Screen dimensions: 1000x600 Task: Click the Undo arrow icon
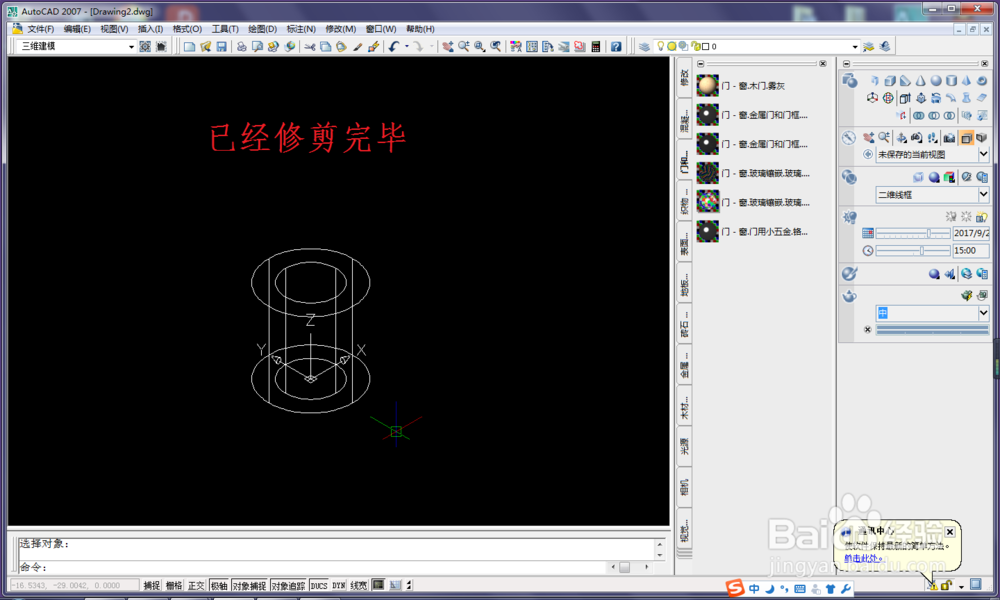[x=394, y=47]
